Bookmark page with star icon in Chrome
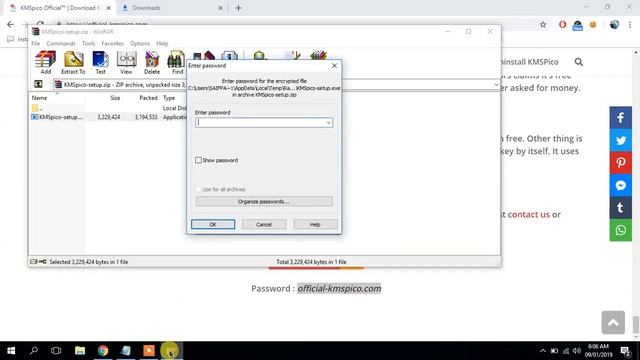Screen dimensions: 640x360 543,25
